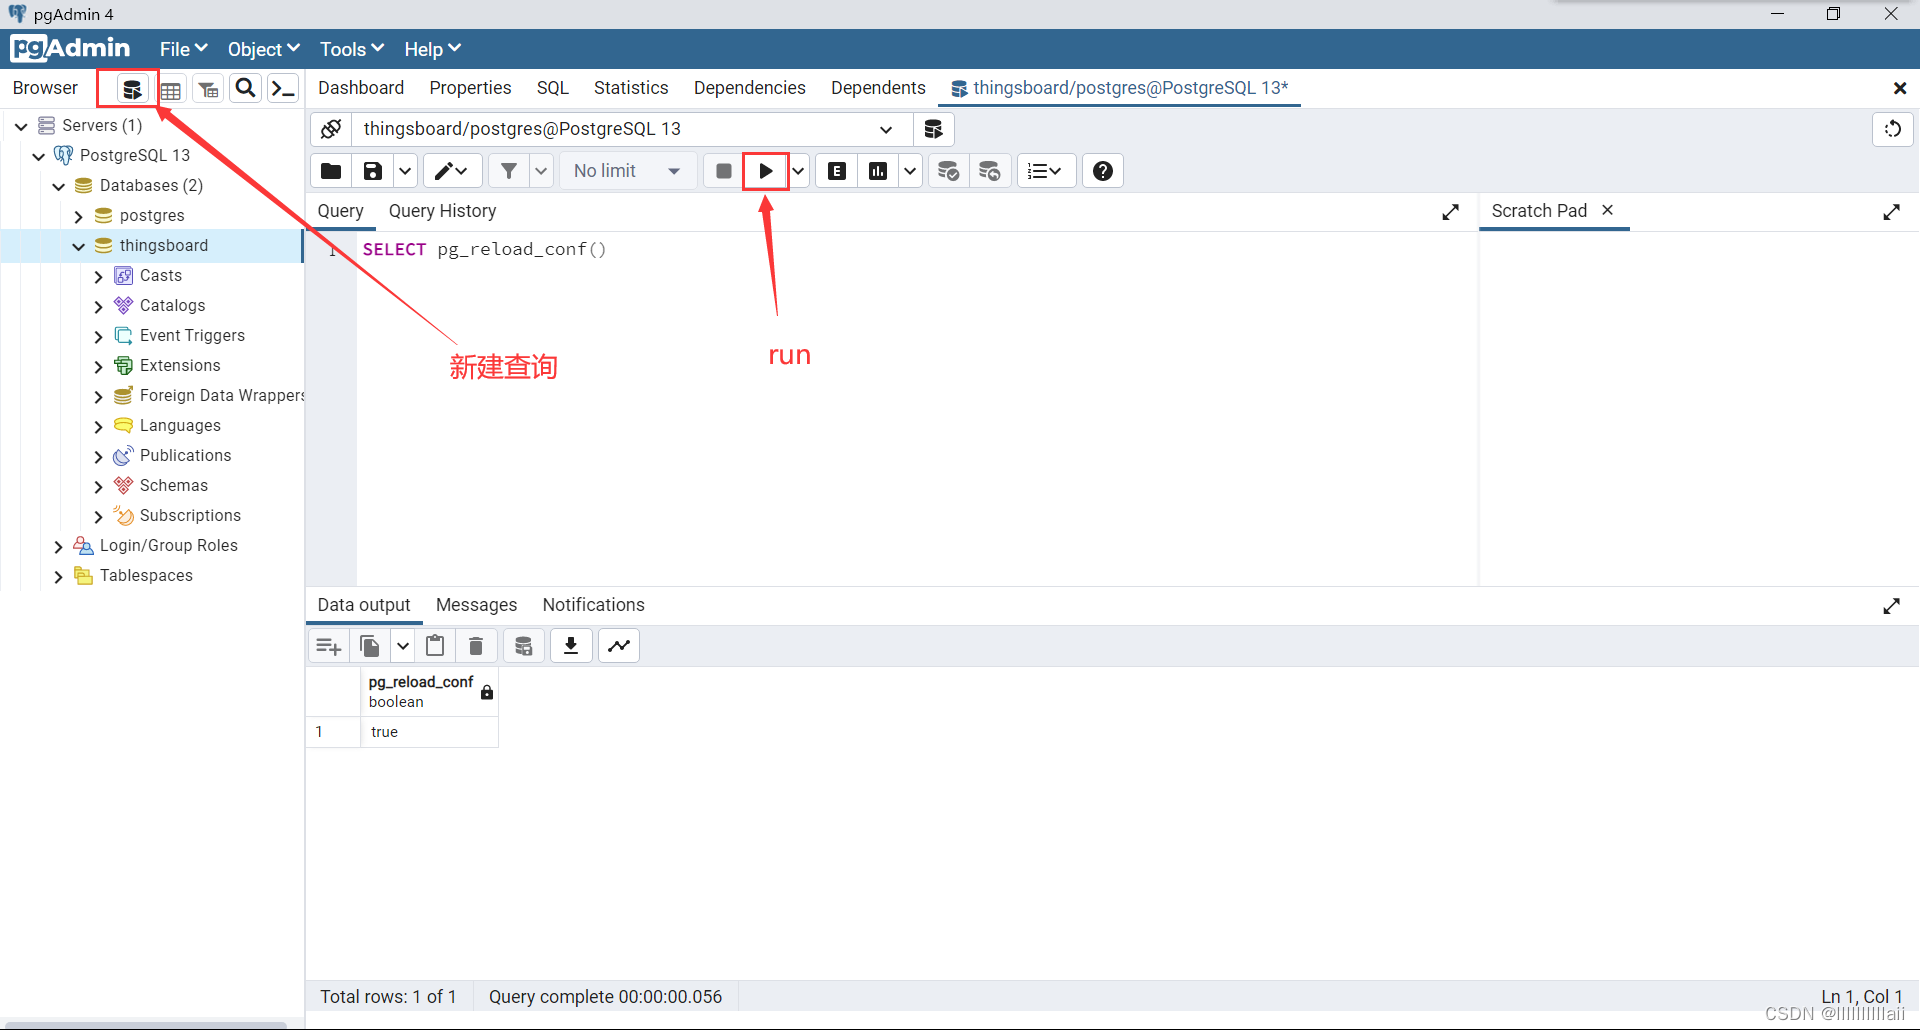The width and height of the screenshot is (1920, 1030).
Task: Open the No limit rows dropdown
Action: [627, 171]
